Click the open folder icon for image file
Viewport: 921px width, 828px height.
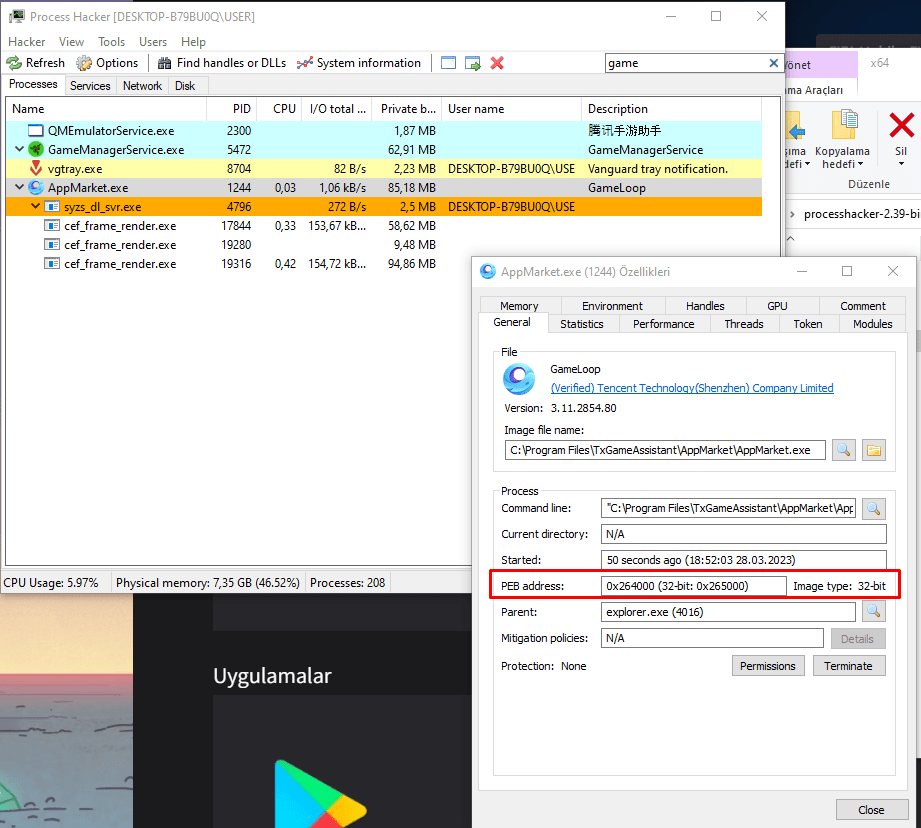point(874,450)
